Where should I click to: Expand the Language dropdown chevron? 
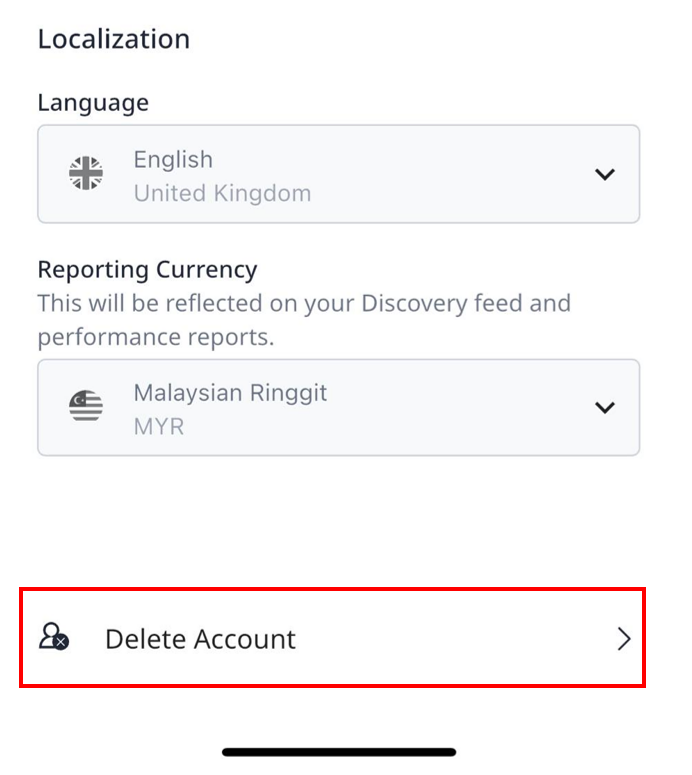(605, 174)
